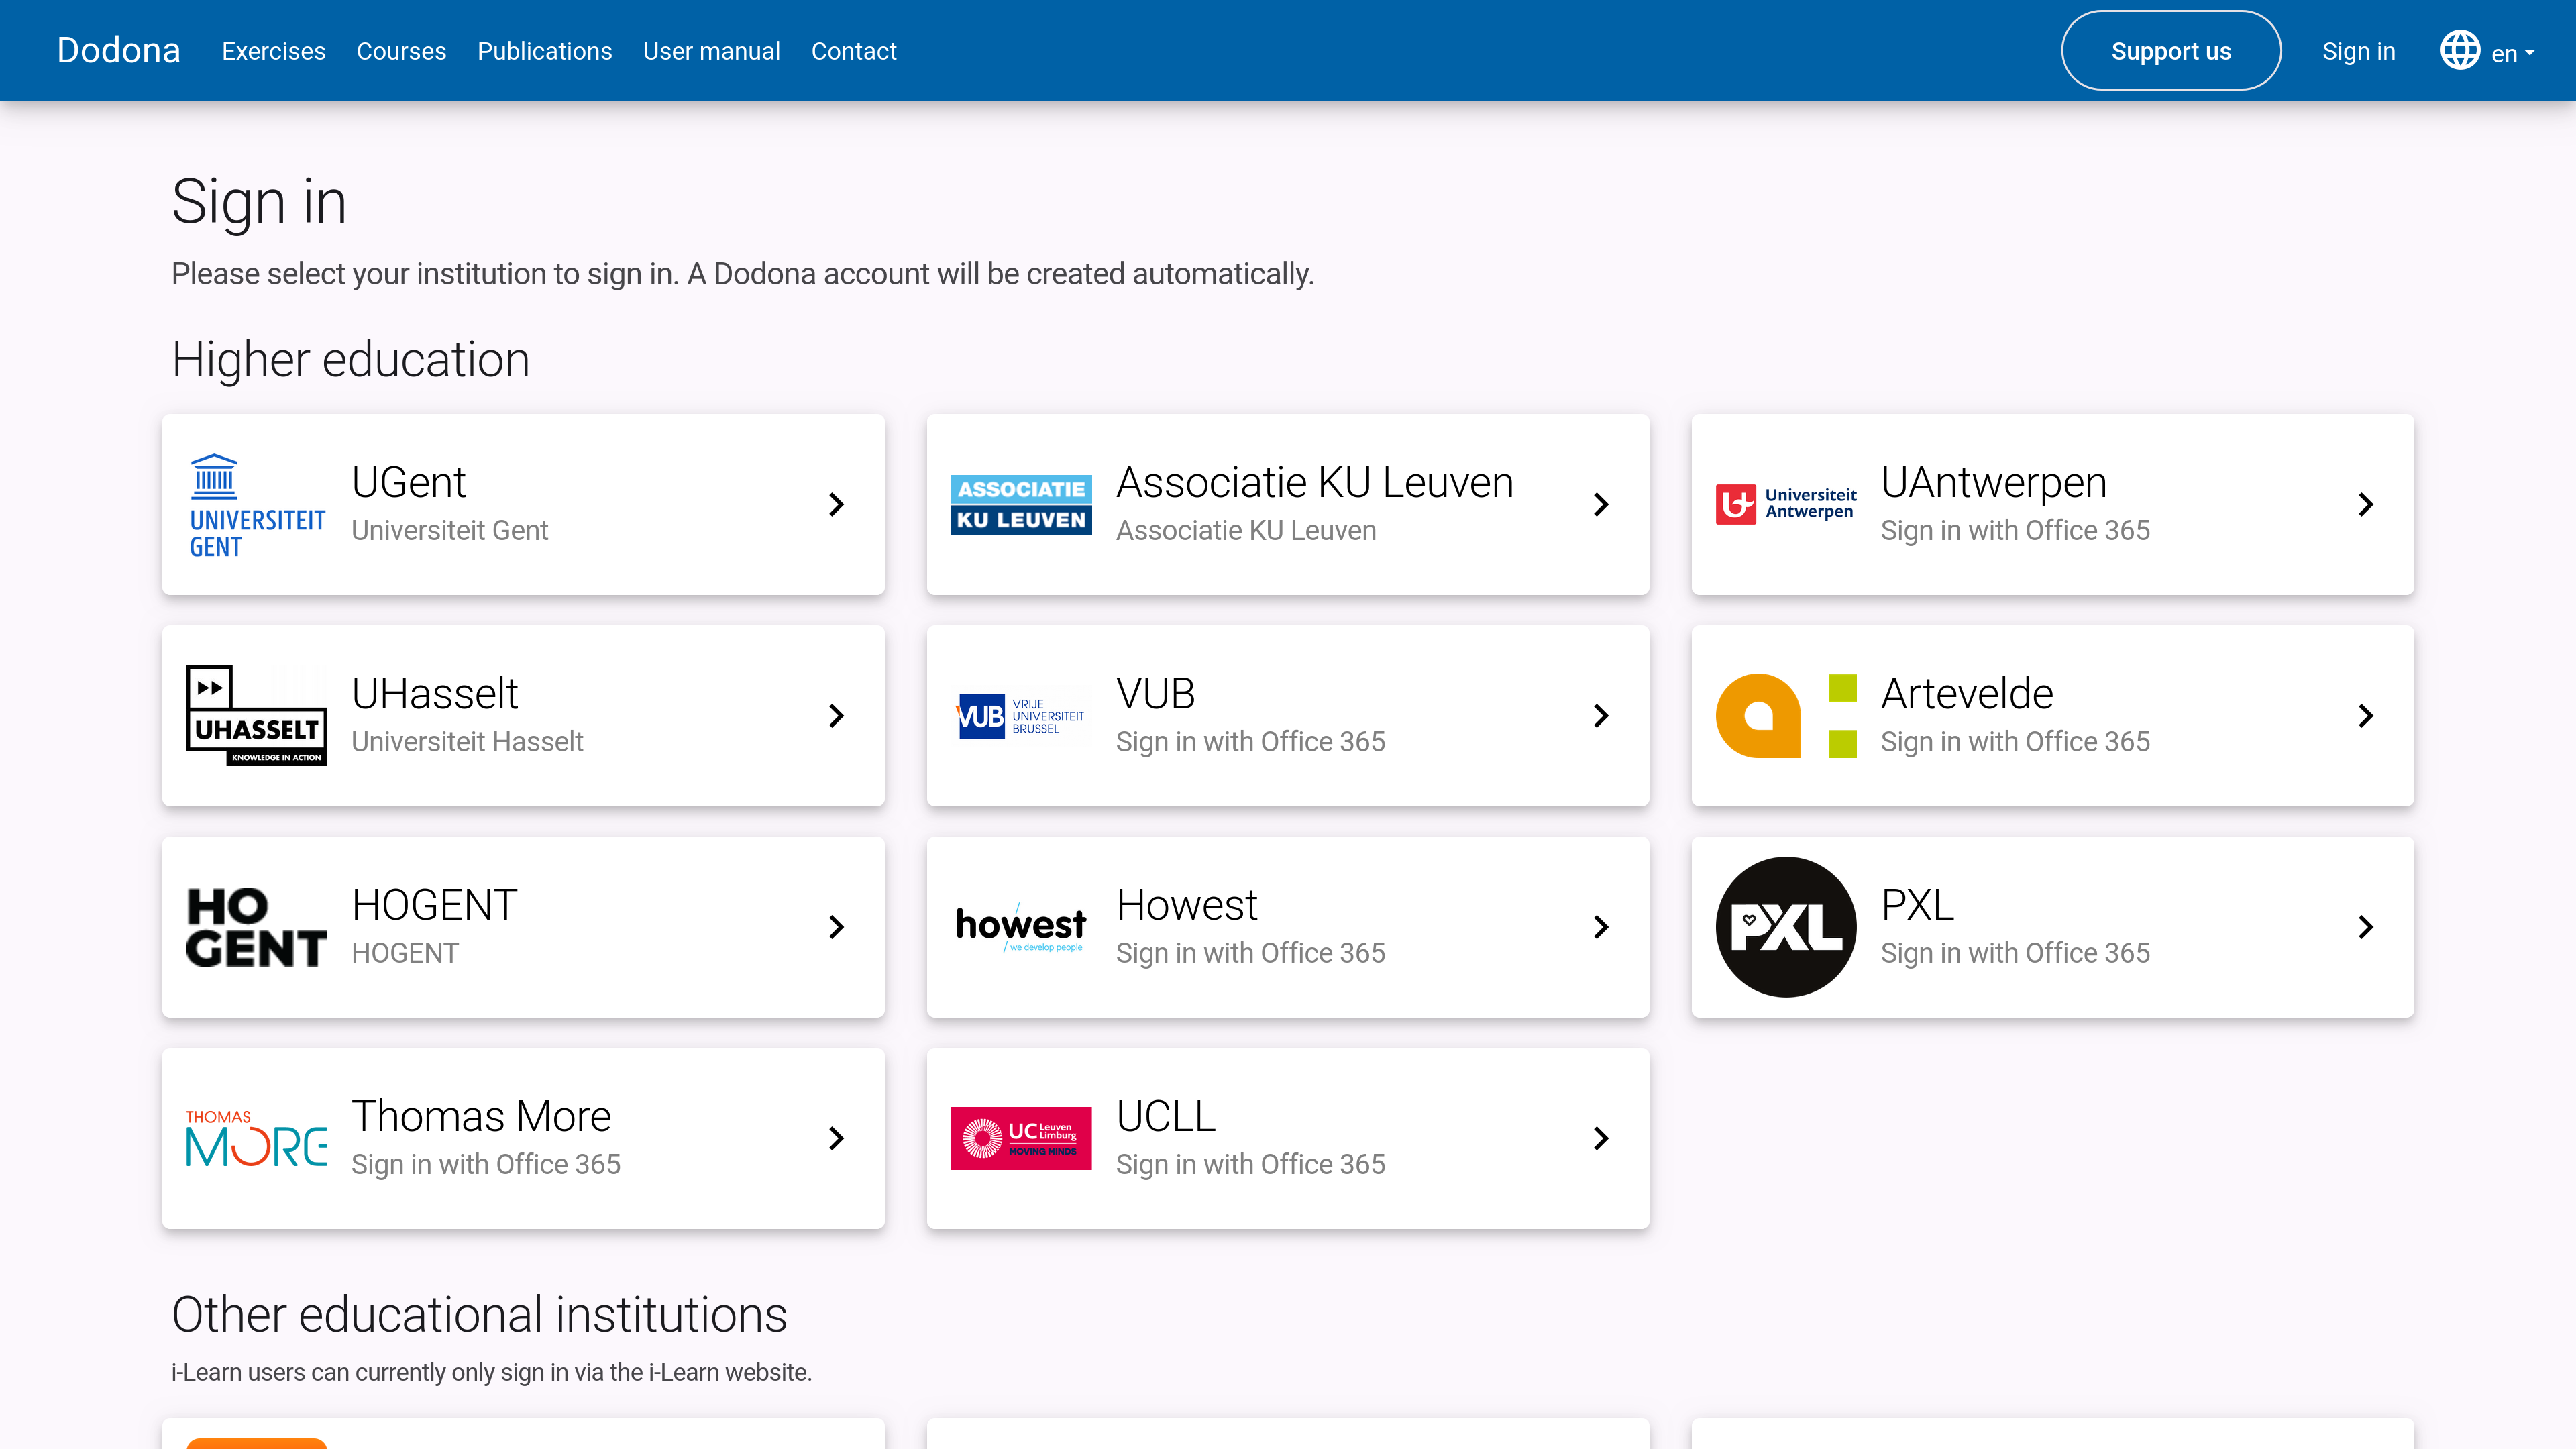Click 'Sign in with Office 365' under UAntwerpen
The height and width of the screenshot is (1449, 2576).
point(2015,530)
